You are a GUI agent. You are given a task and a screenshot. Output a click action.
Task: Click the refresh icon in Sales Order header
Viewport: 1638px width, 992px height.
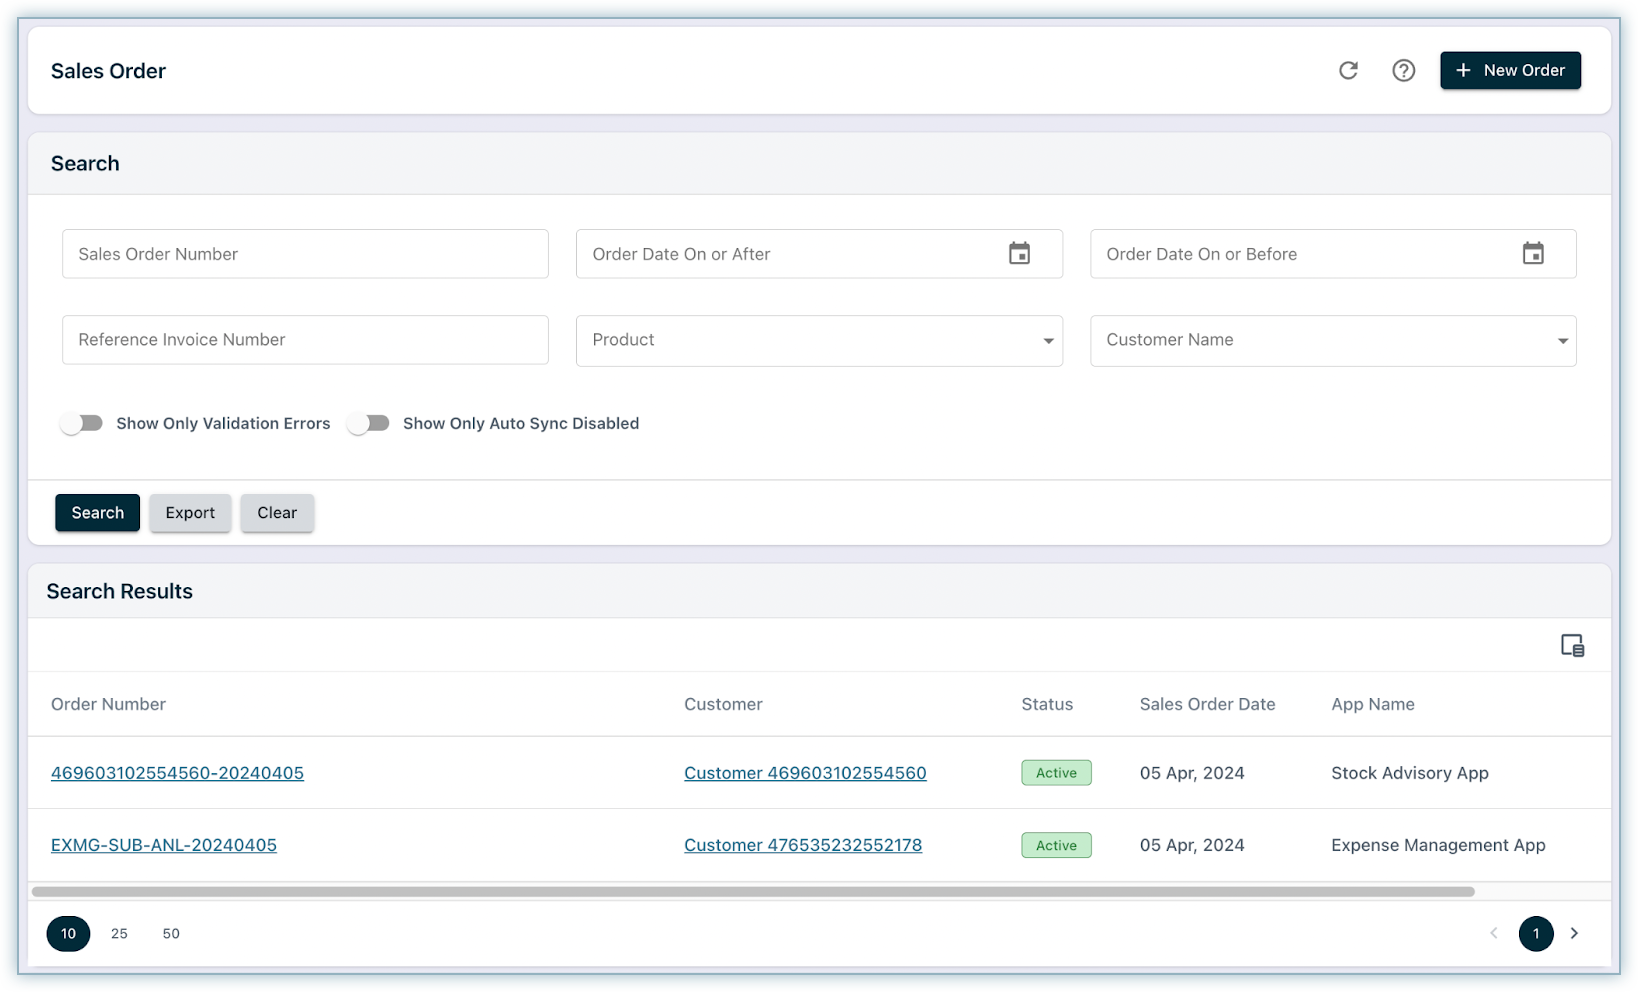pyautogui.click(x=1348, y=70)
